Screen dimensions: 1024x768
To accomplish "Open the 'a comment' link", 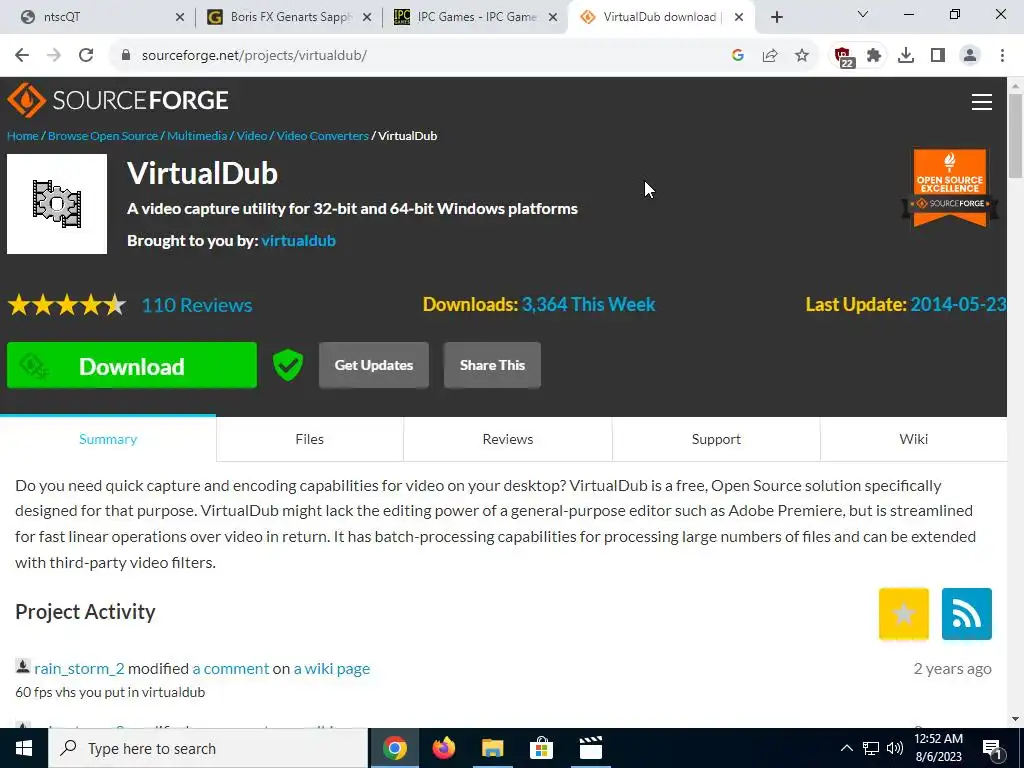I will 231,668.
